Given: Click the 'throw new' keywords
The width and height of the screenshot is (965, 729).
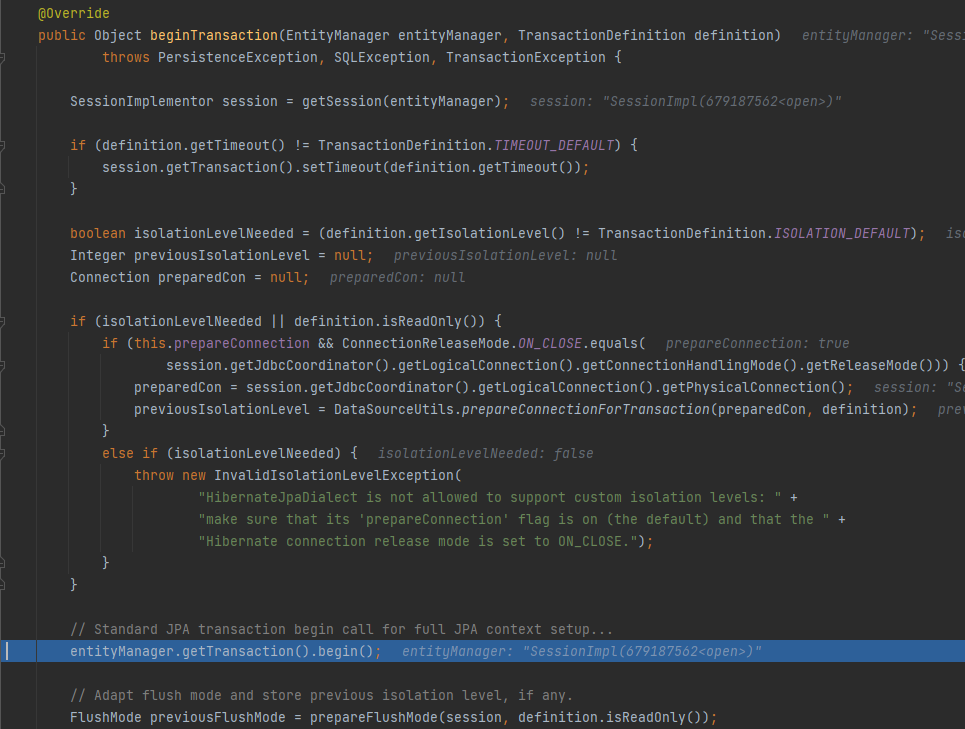Looking at the screenshot, I should click(170, 476).
